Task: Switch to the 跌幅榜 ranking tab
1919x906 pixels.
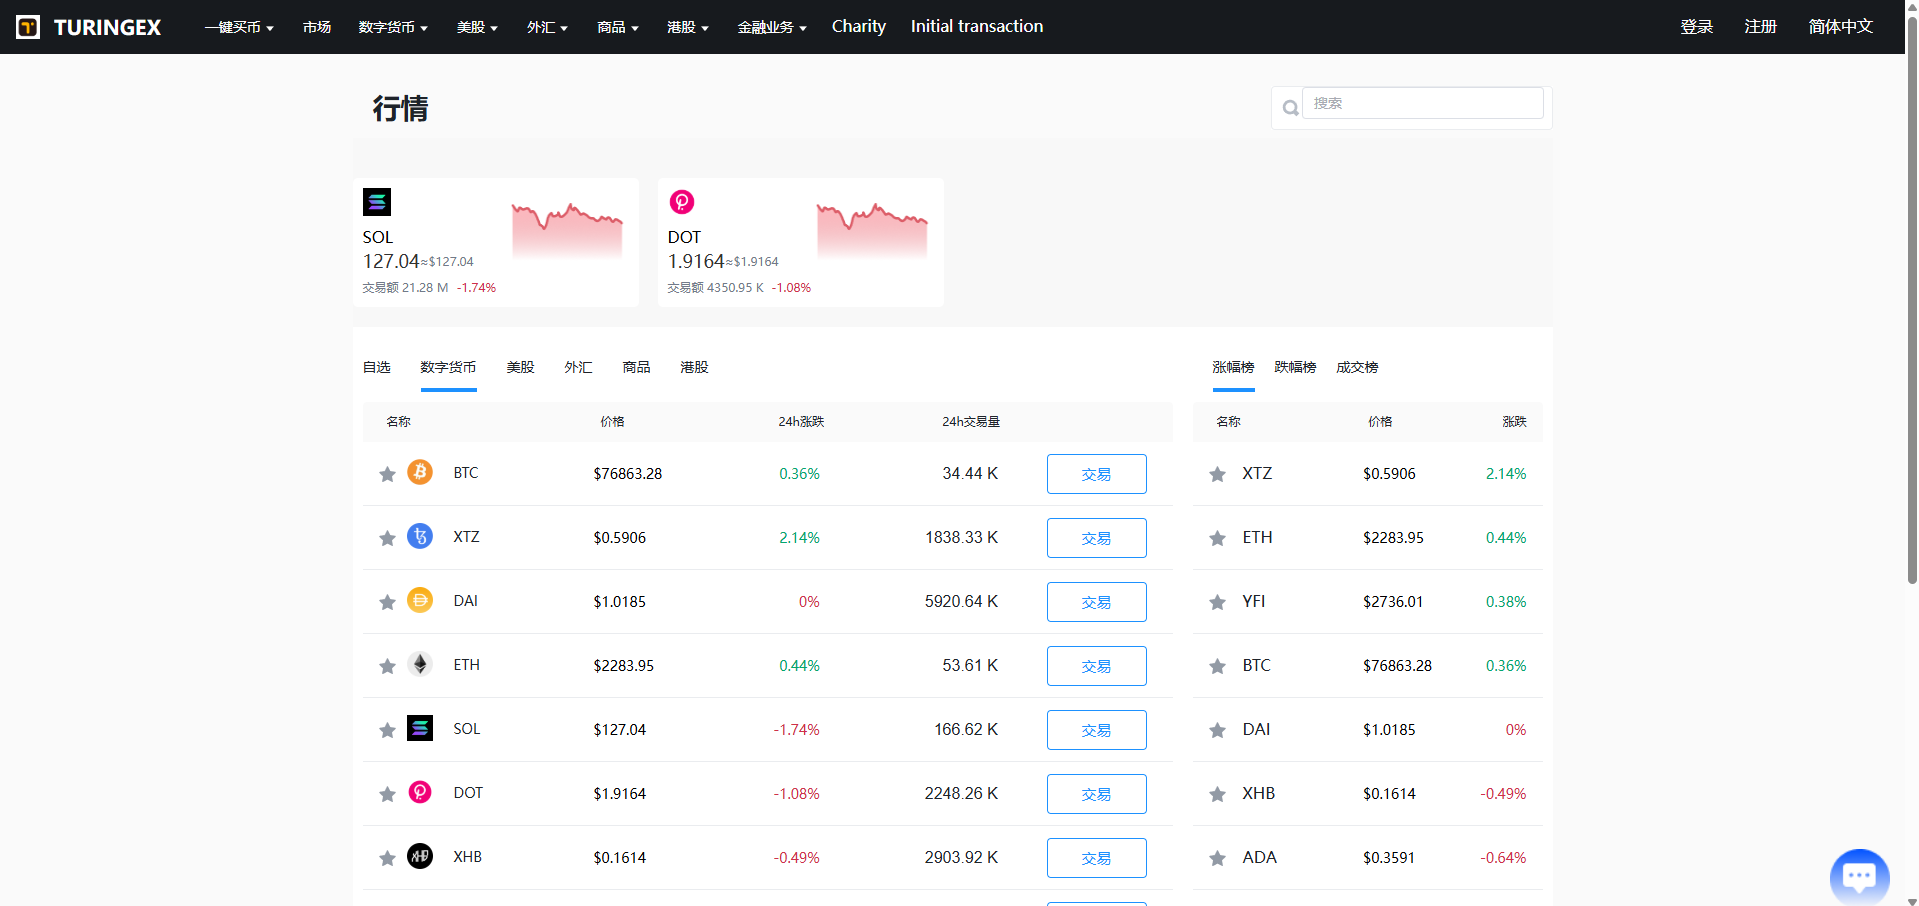Action: [x=1295, y=367]
